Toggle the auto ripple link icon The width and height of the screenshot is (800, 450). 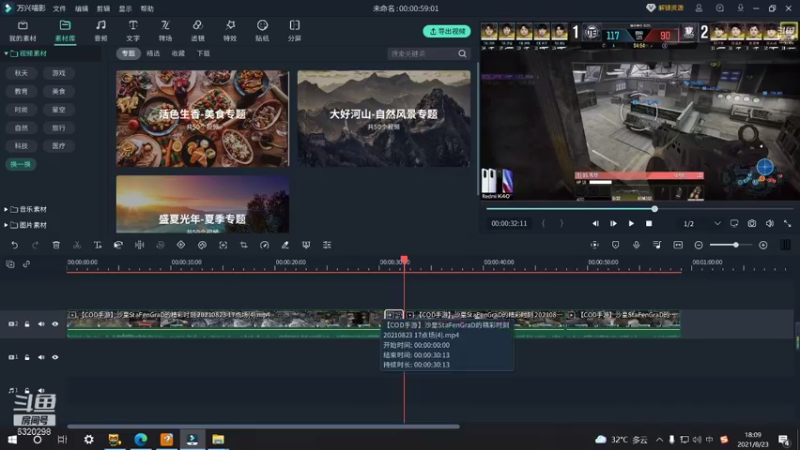[27, 264]
